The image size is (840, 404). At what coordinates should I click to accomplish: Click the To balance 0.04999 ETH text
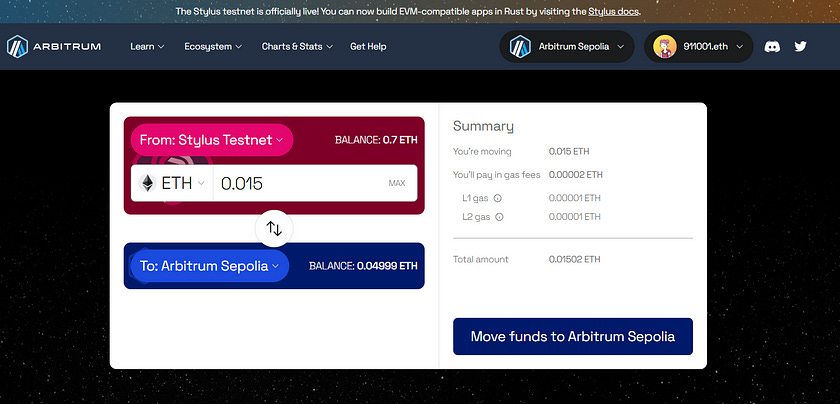363,266
